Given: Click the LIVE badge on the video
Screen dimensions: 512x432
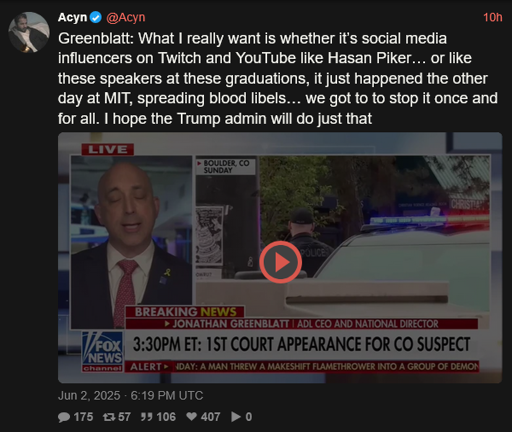Looking at the screenshot, I should pos(108,149).
